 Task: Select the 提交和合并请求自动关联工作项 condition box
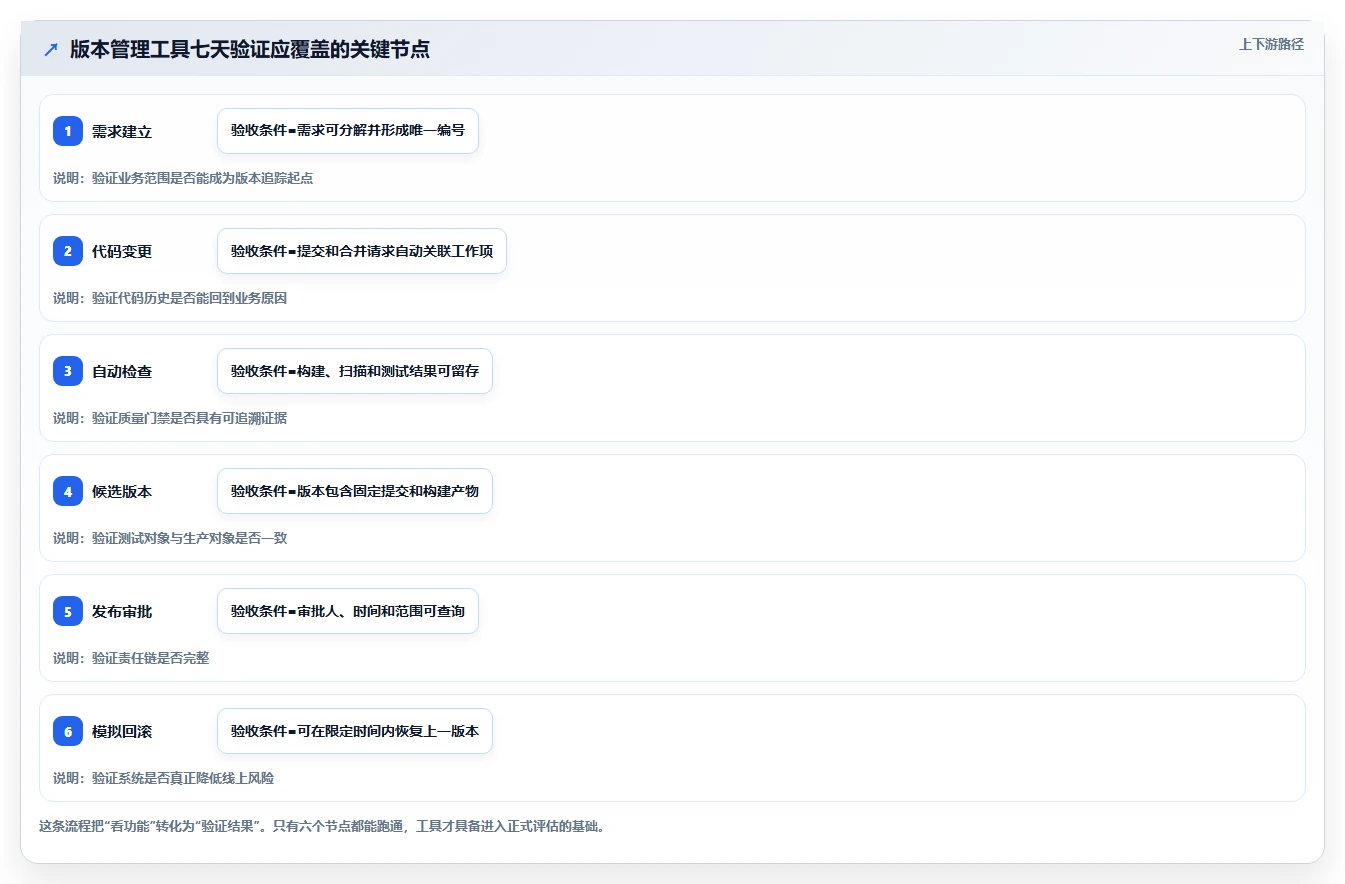362,251
